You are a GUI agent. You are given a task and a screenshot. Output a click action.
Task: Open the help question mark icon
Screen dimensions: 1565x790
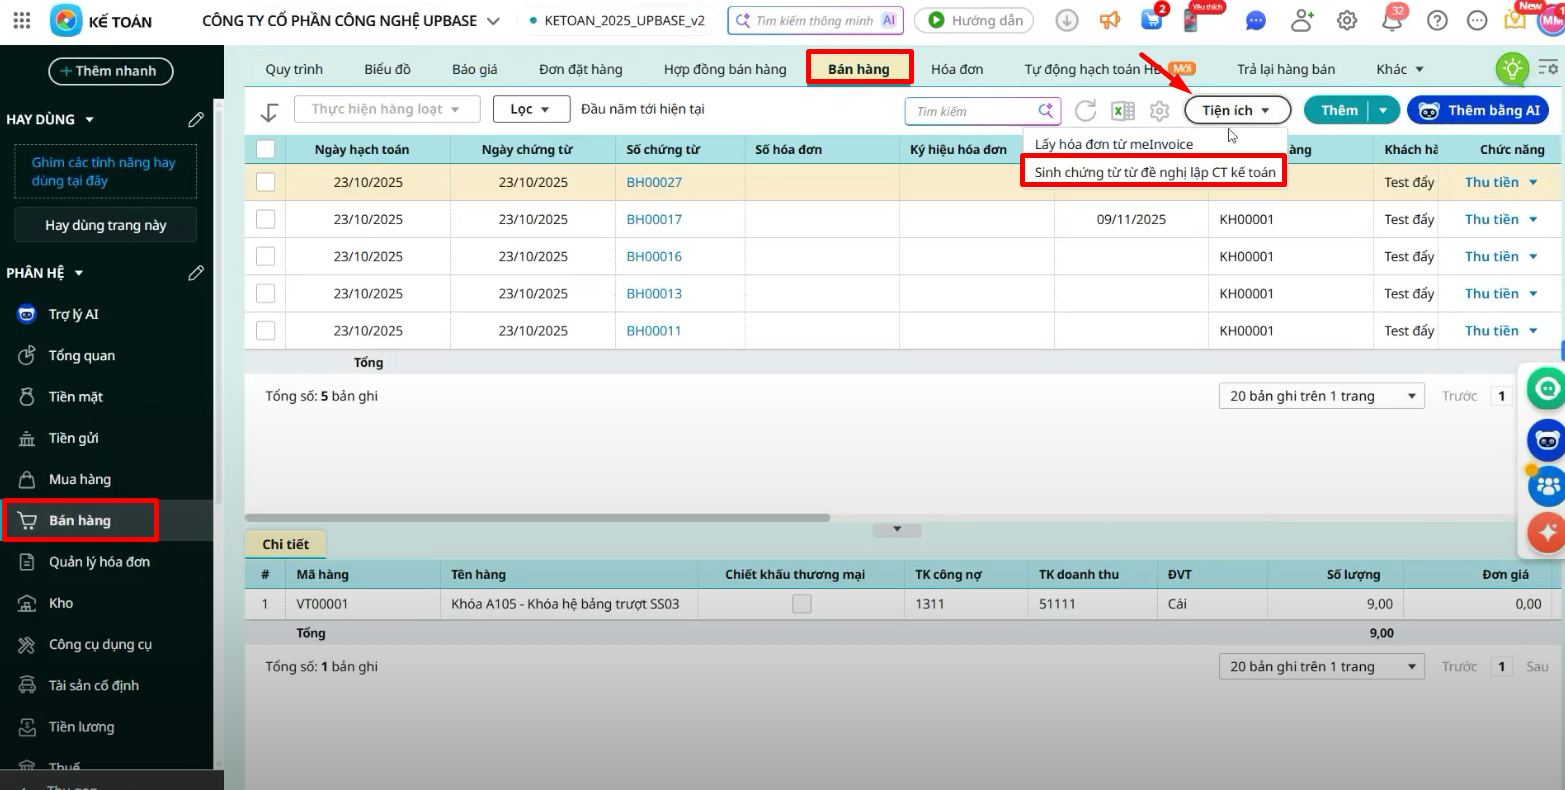[1437, 20]
